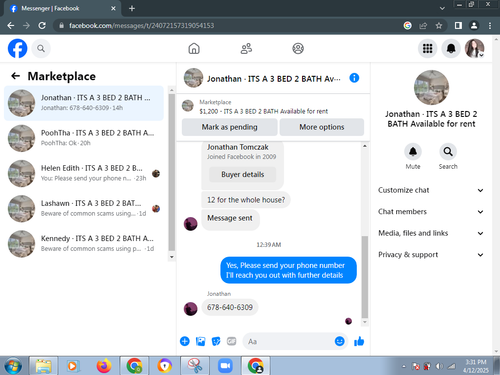Image resolution: width=500 pixels, height=375 pixels.
Task: Select the Messenger | Facebook tab
Action: pyautogui.click(x=63, y=8)
